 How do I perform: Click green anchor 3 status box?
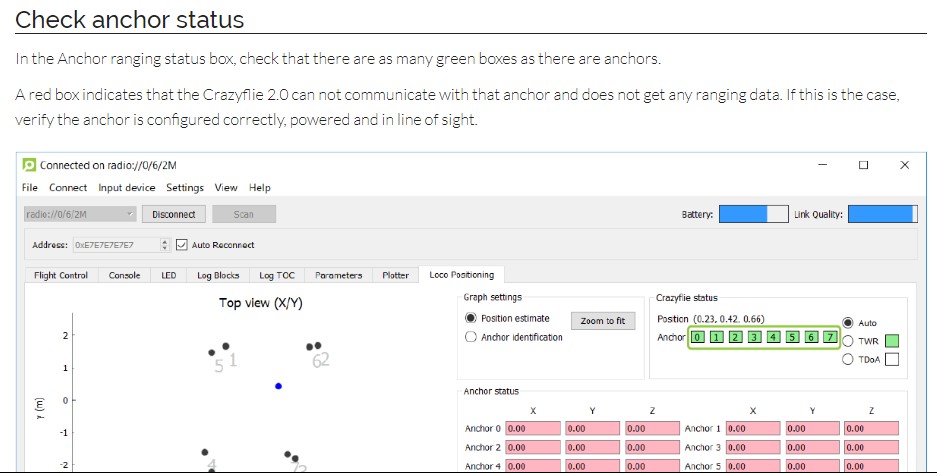754,338
